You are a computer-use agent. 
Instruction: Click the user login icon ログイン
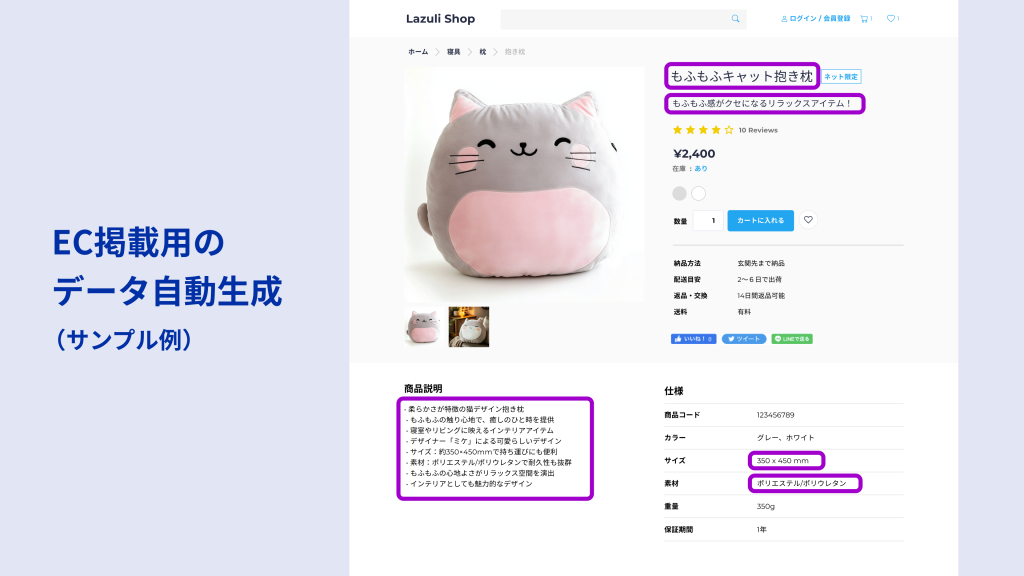coord(784,19)
